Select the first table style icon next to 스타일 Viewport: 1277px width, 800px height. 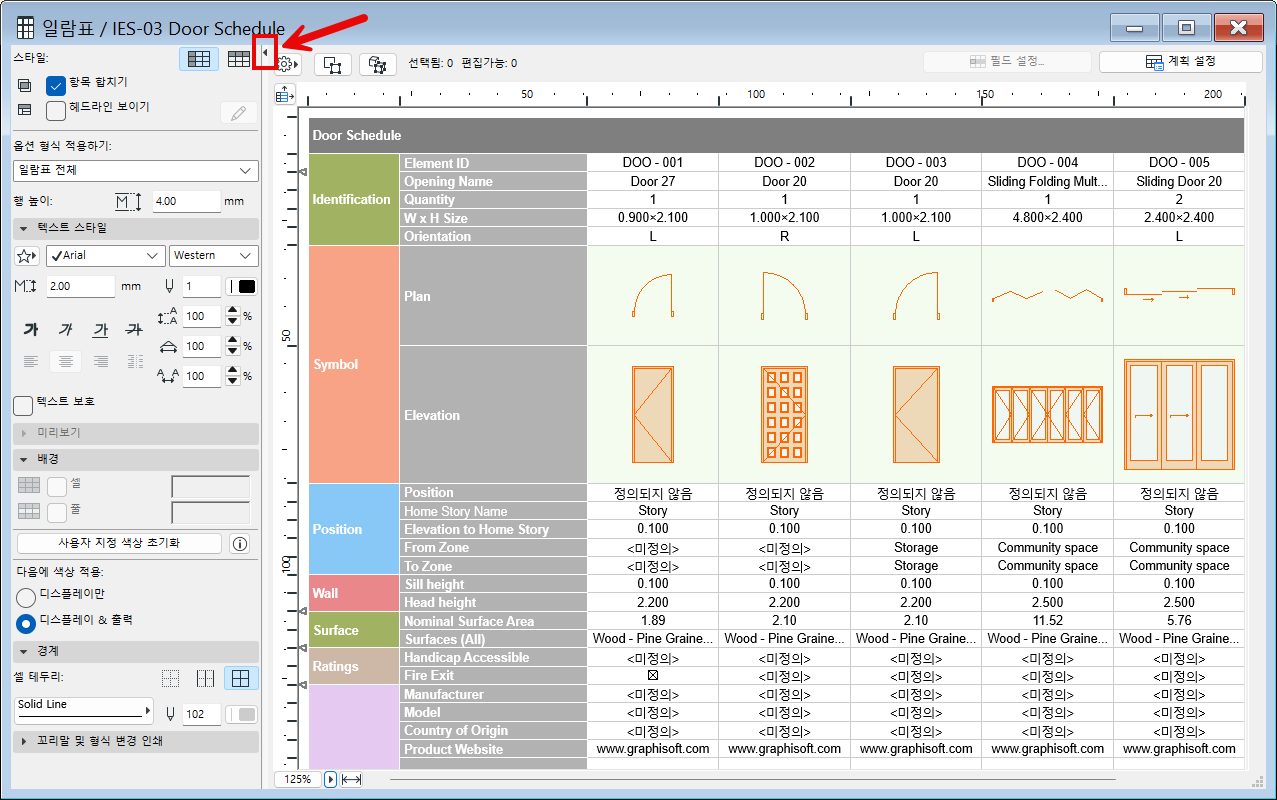pos(199,59)
